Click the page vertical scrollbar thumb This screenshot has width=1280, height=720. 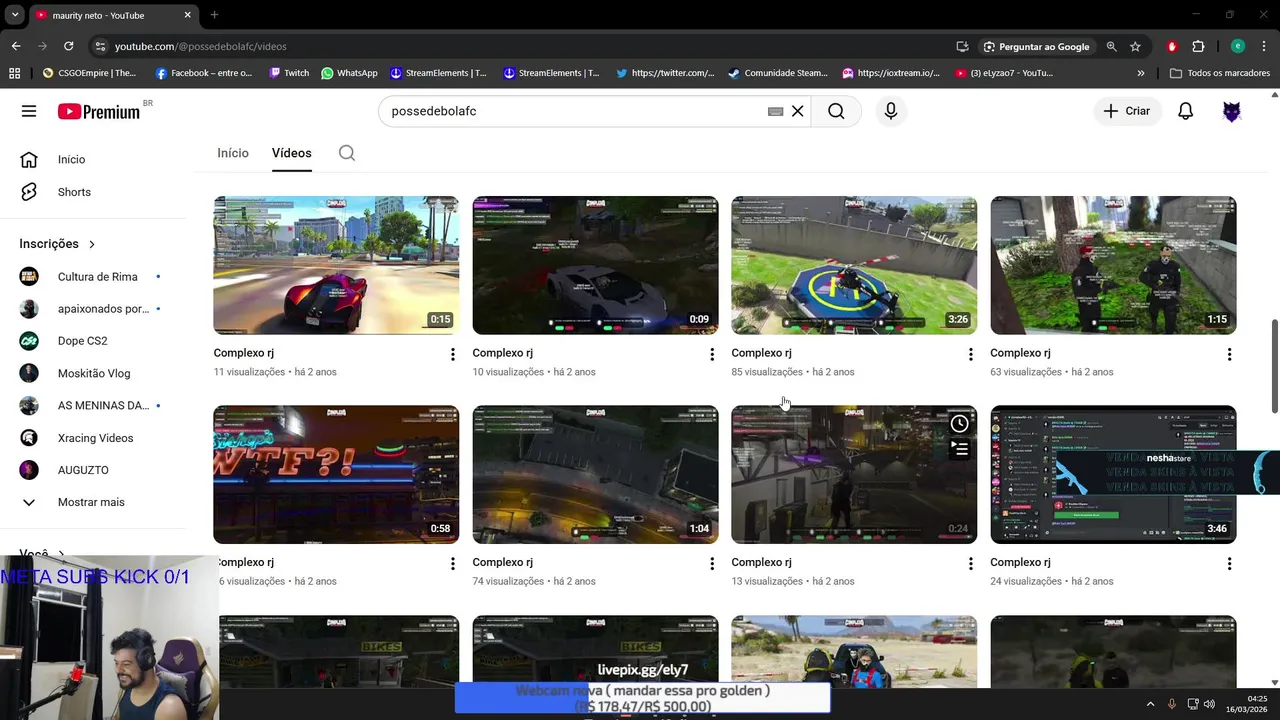click(x=1274, y=366)
